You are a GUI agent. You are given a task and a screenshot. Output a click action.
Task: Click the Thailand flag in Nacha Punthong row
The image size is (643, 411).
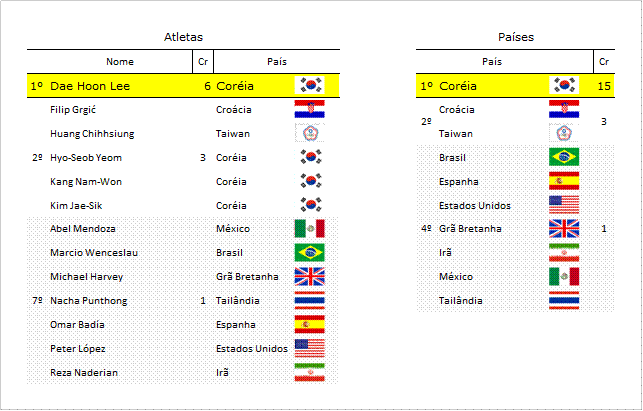(309, 301)
